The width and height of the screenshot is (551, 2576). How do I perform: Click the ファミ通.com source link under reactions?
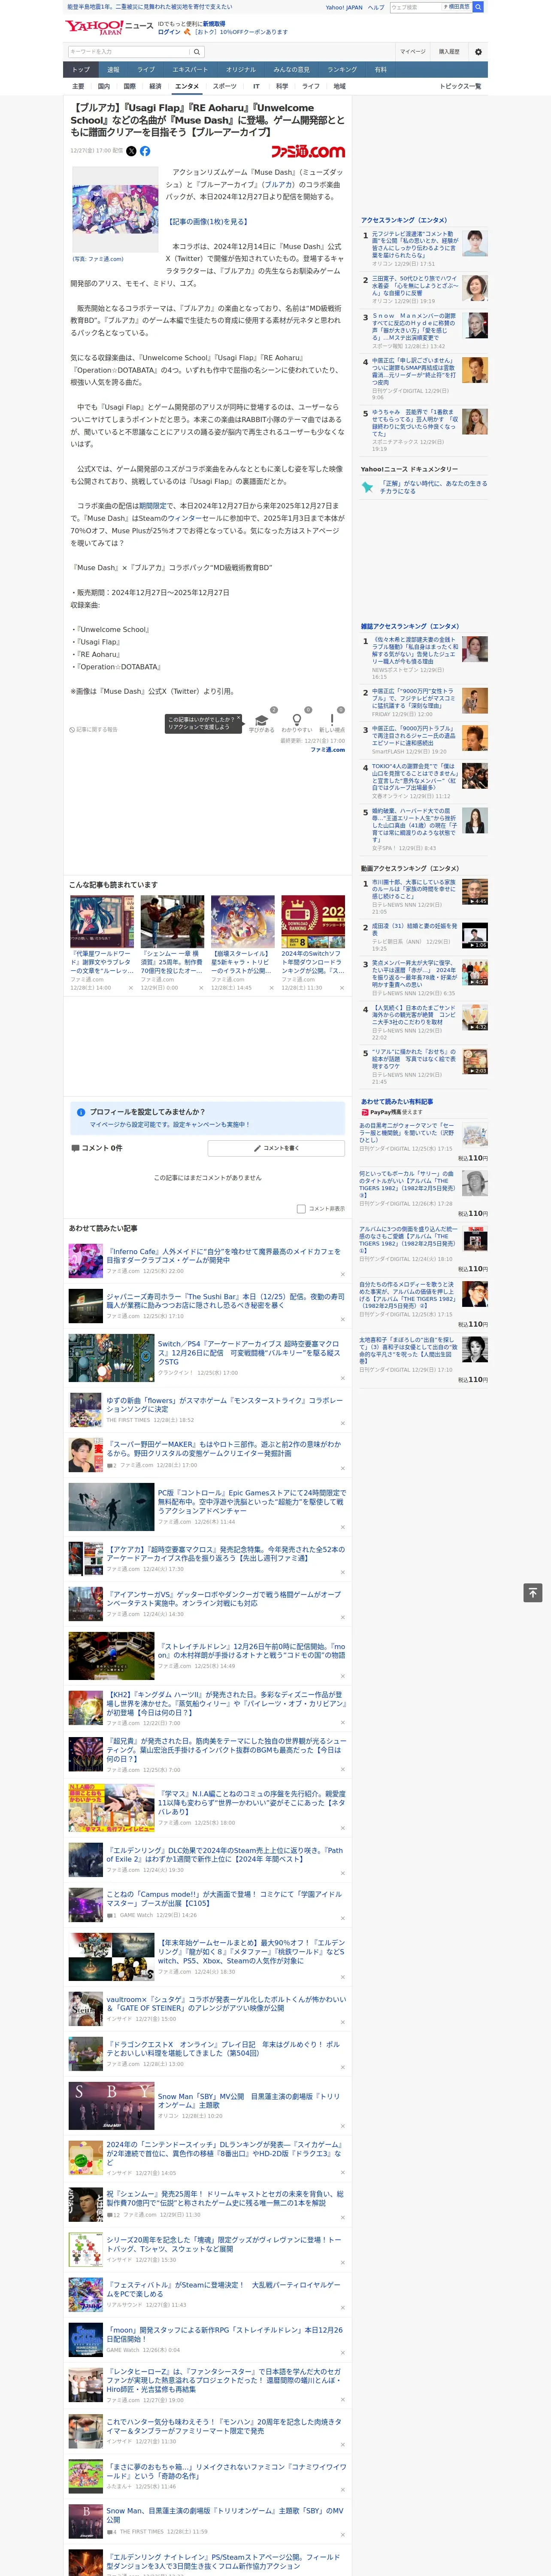[328, 749]
